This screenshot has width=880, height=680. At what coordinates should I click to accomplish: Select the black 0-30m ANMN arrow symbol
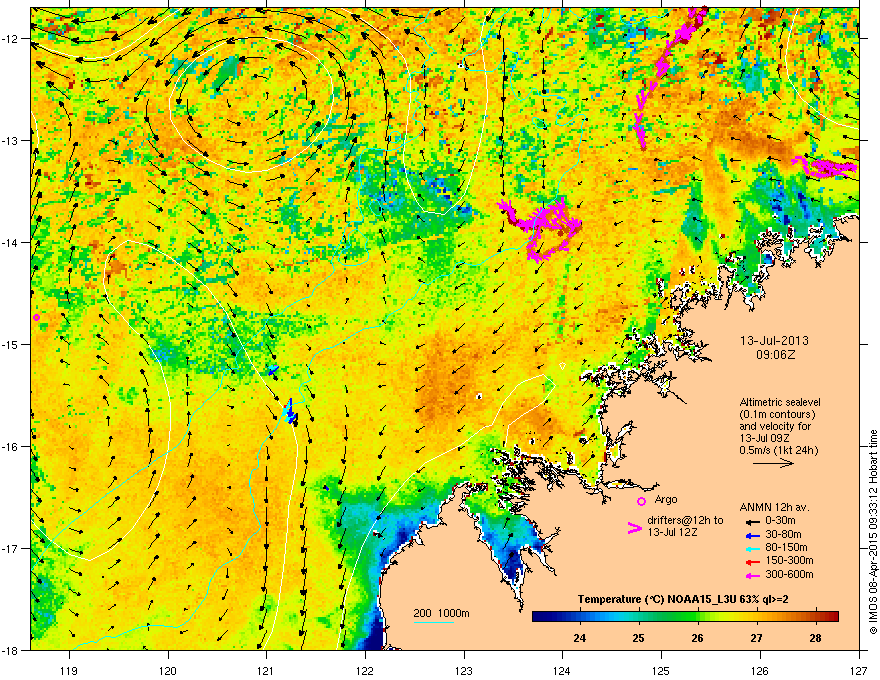coord(751,521)
